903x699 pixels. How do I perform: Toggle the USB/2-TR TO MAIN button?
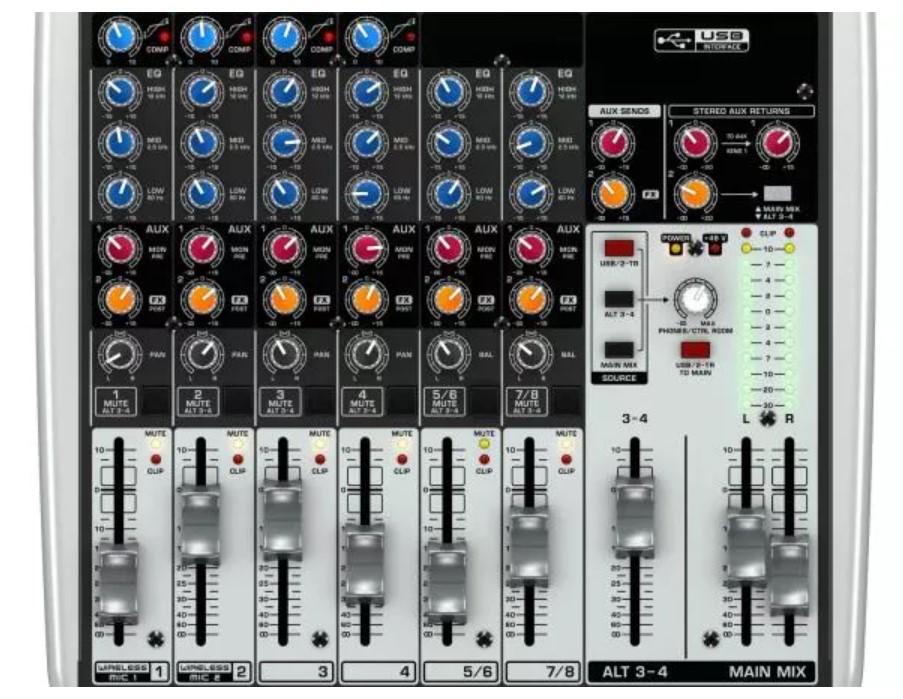coord(694,349)
